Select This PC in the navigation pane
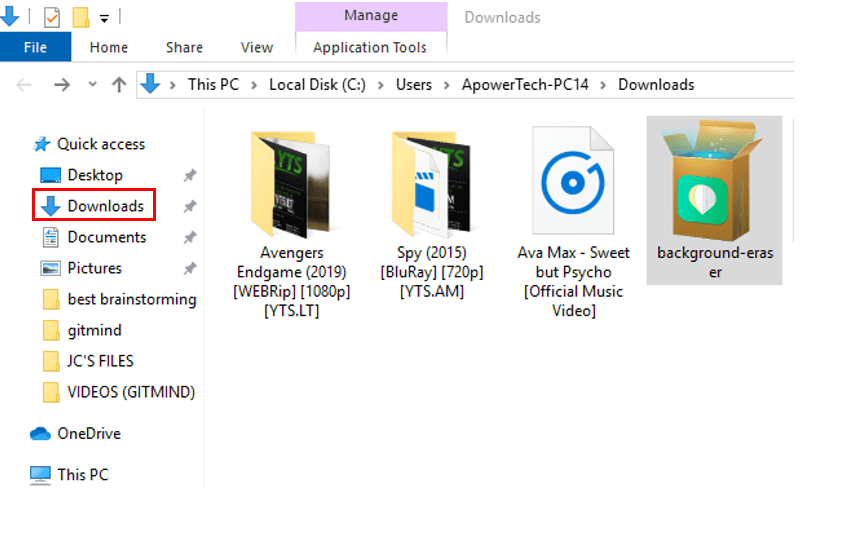845x544 pixels. pyautogui.click(x=82, y=474)
